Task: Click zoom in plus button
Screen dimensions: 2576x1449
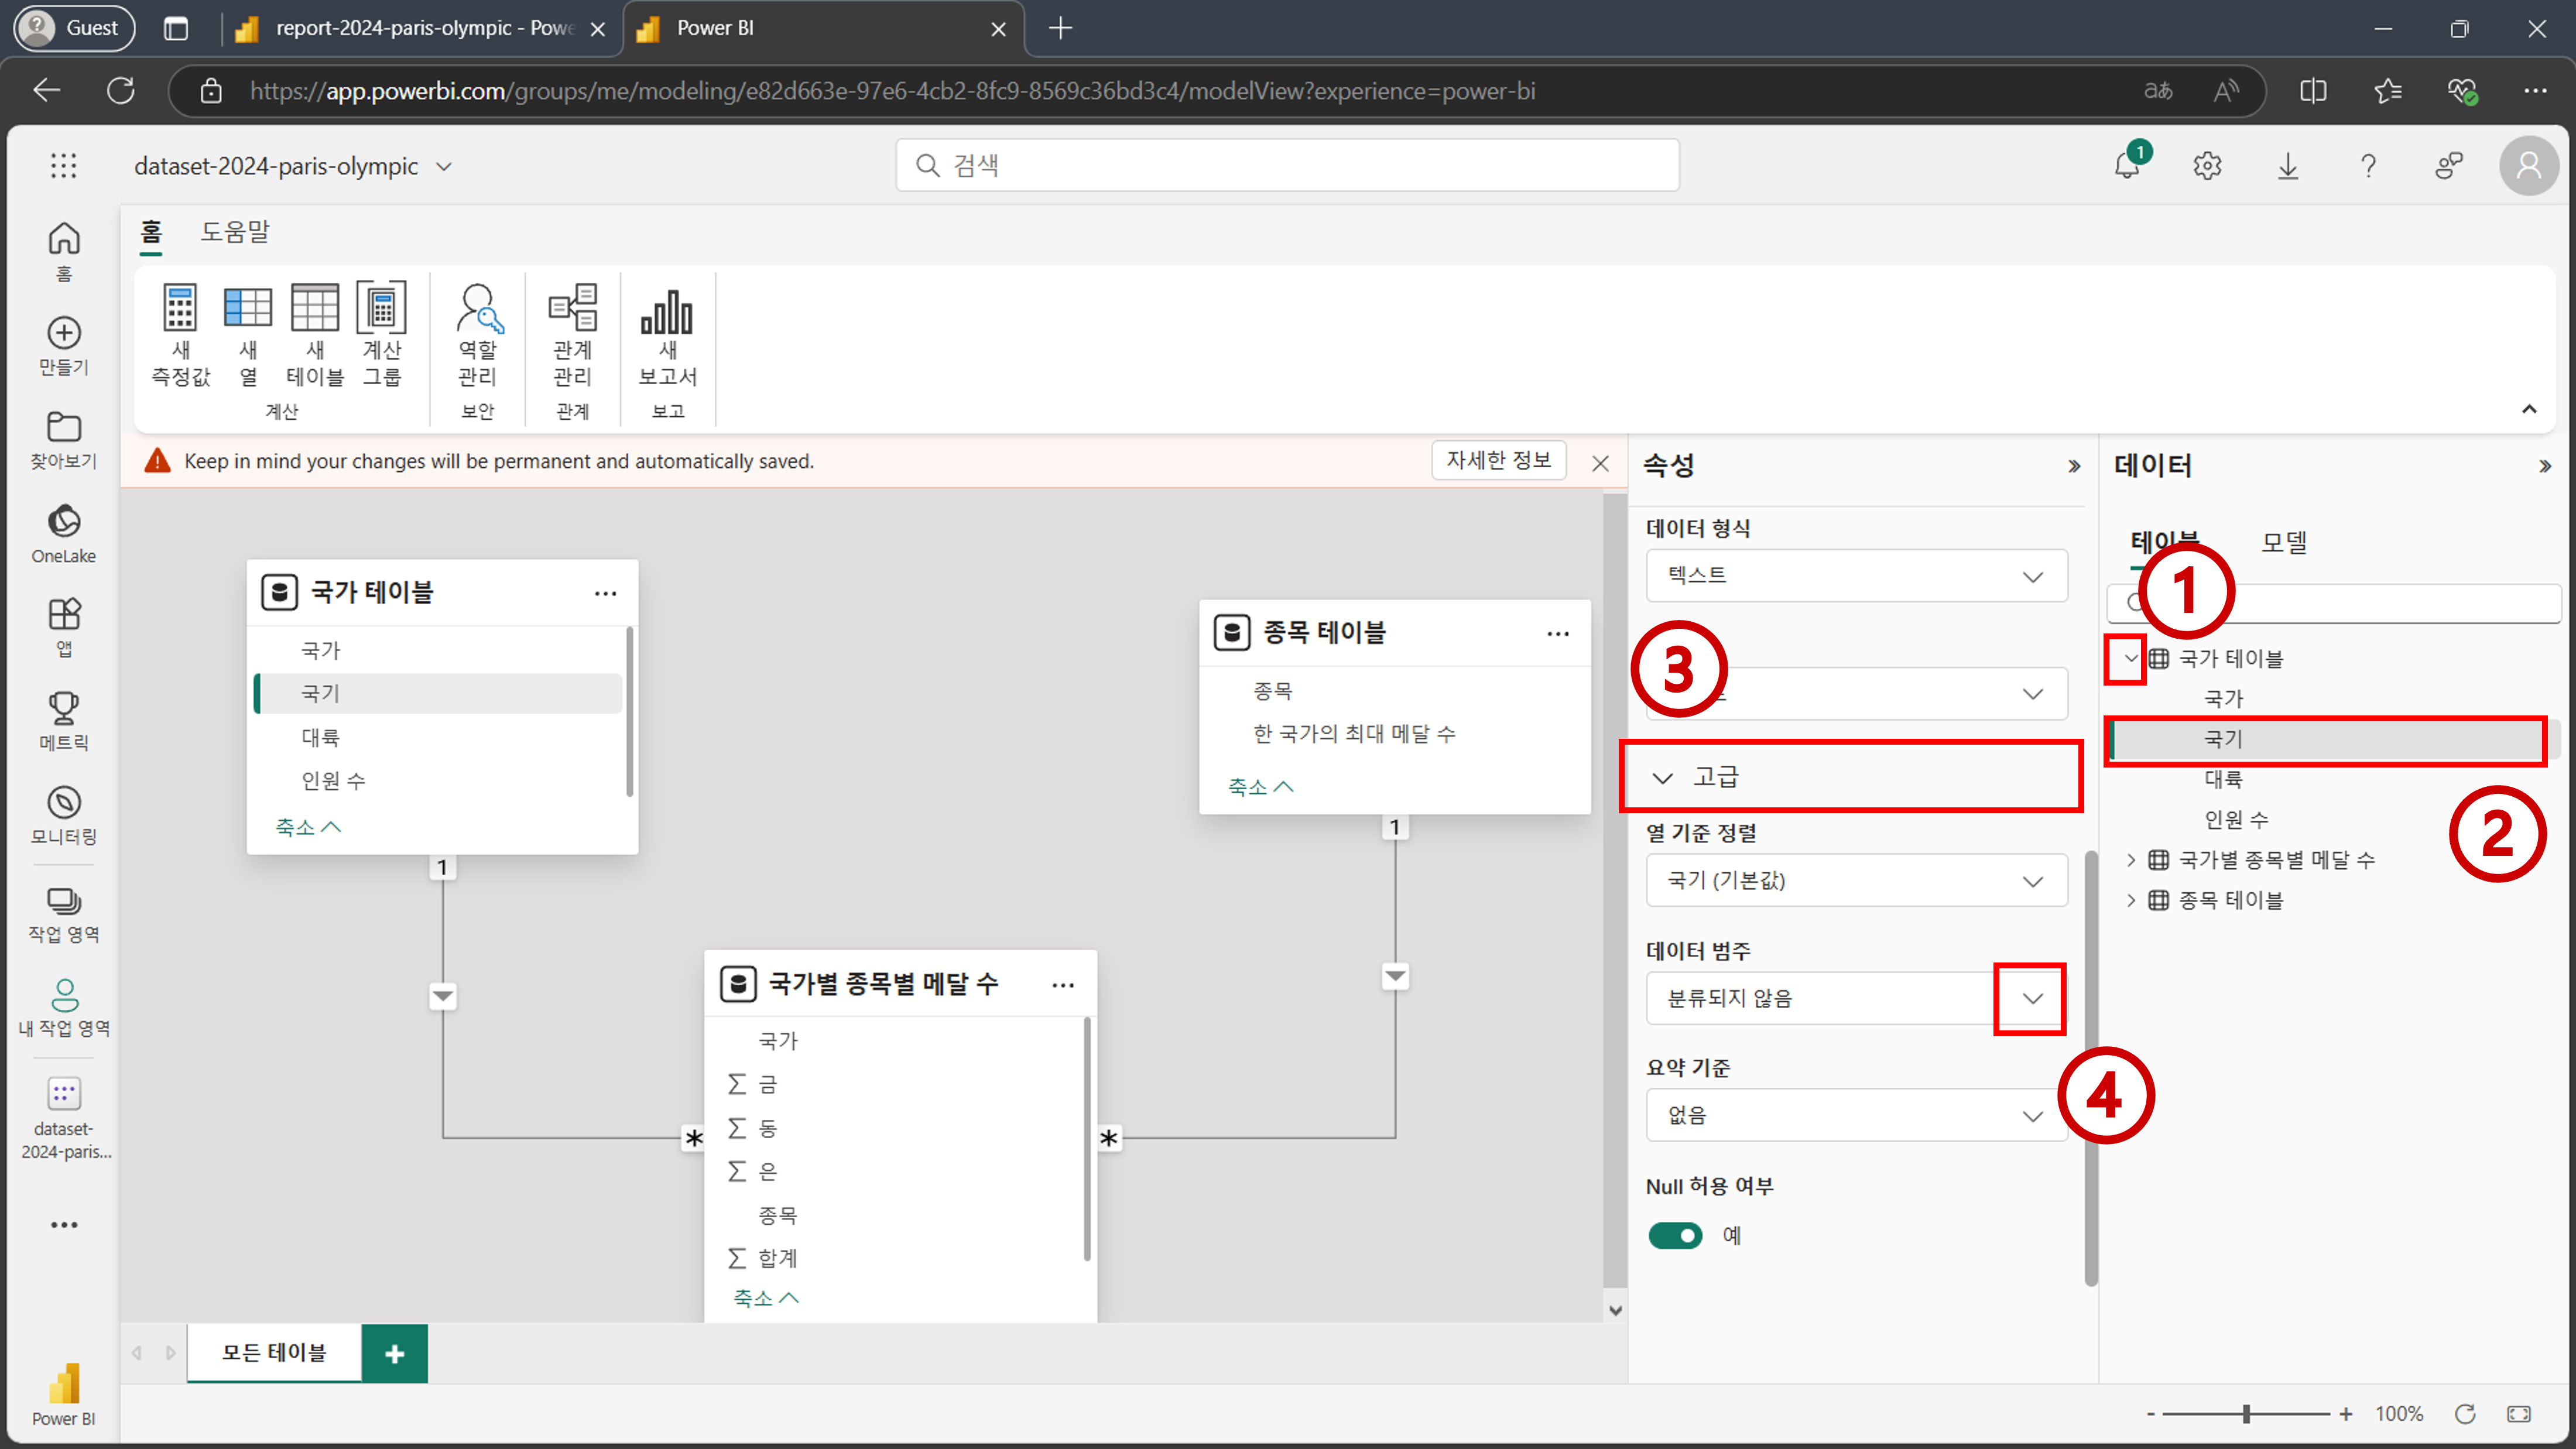Action: tap(2345, 1414)
